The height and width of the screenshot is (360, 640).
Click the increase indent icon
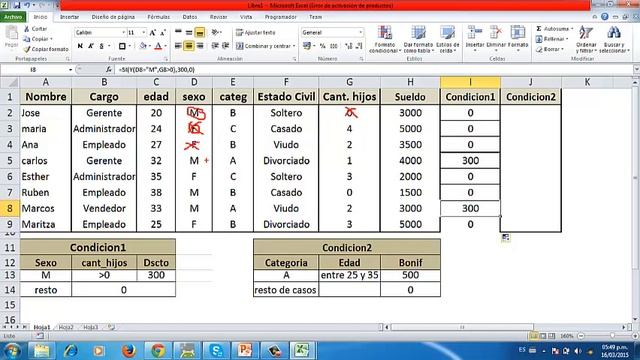click(x=225, y=46)
